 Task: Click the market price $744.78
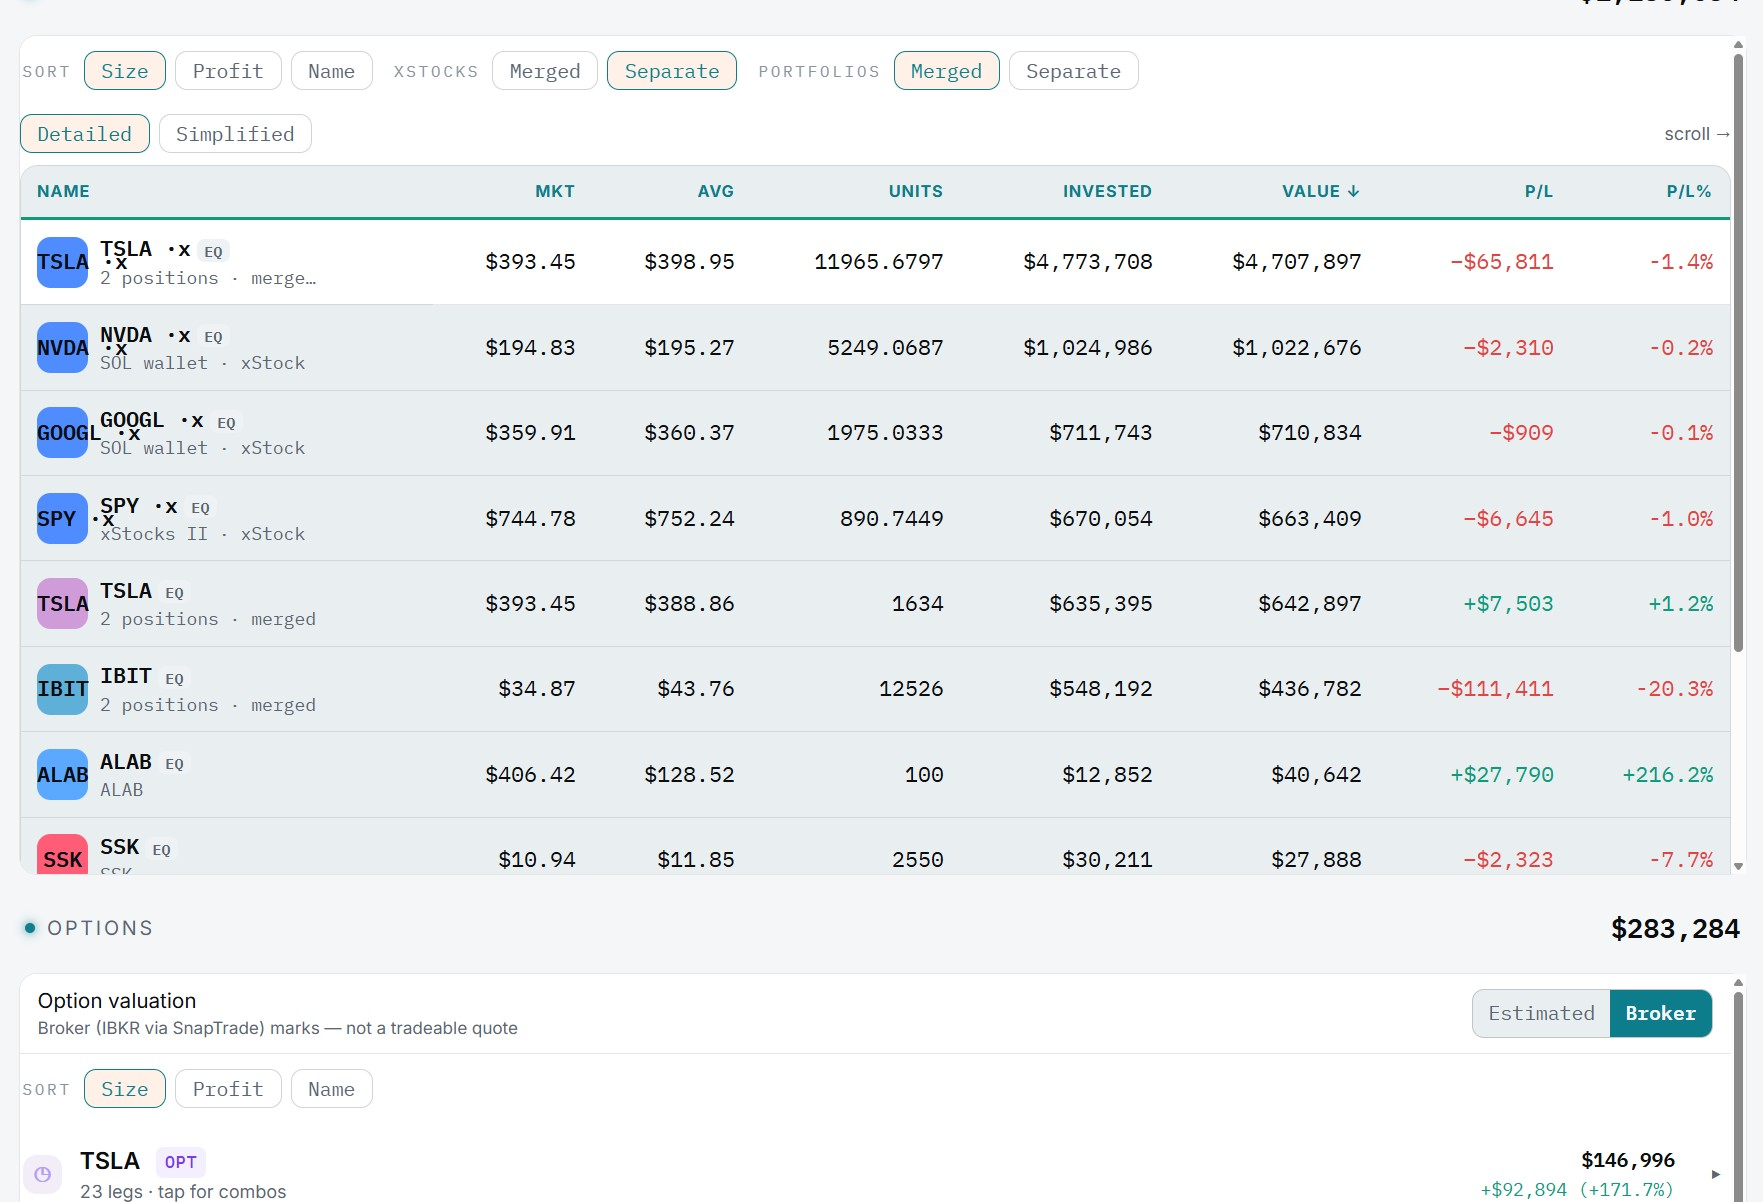[x=530, y=519]
